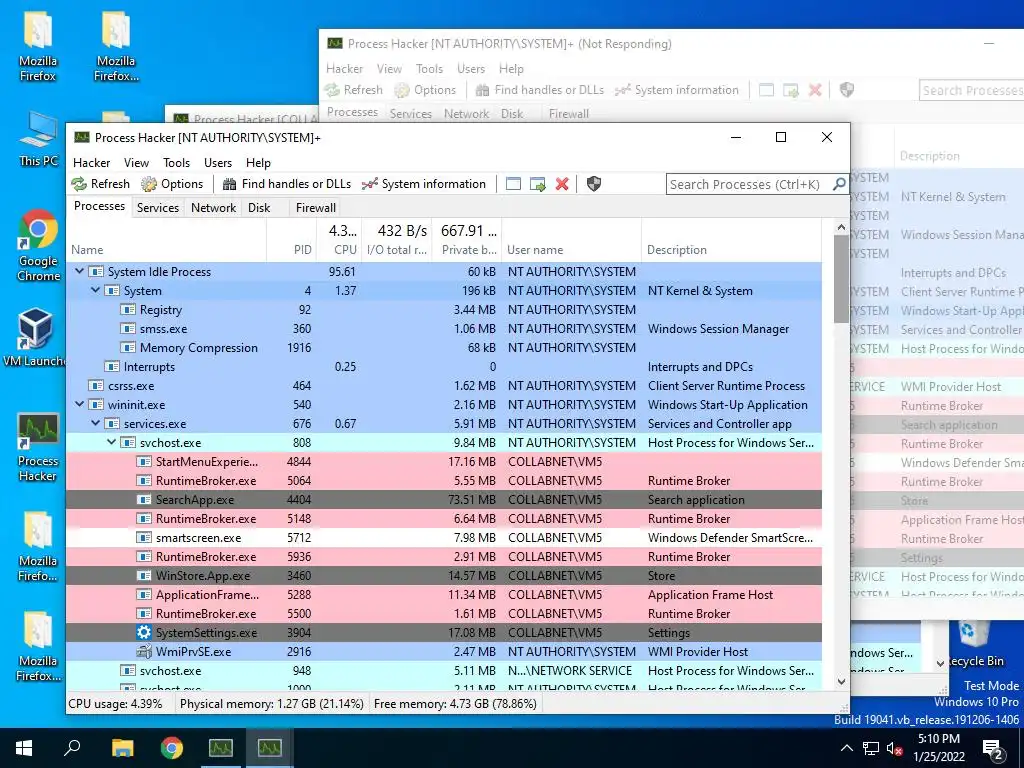
Task: Open the Users menu in front window
Action: pyautogui.click(x=218, y=163)
